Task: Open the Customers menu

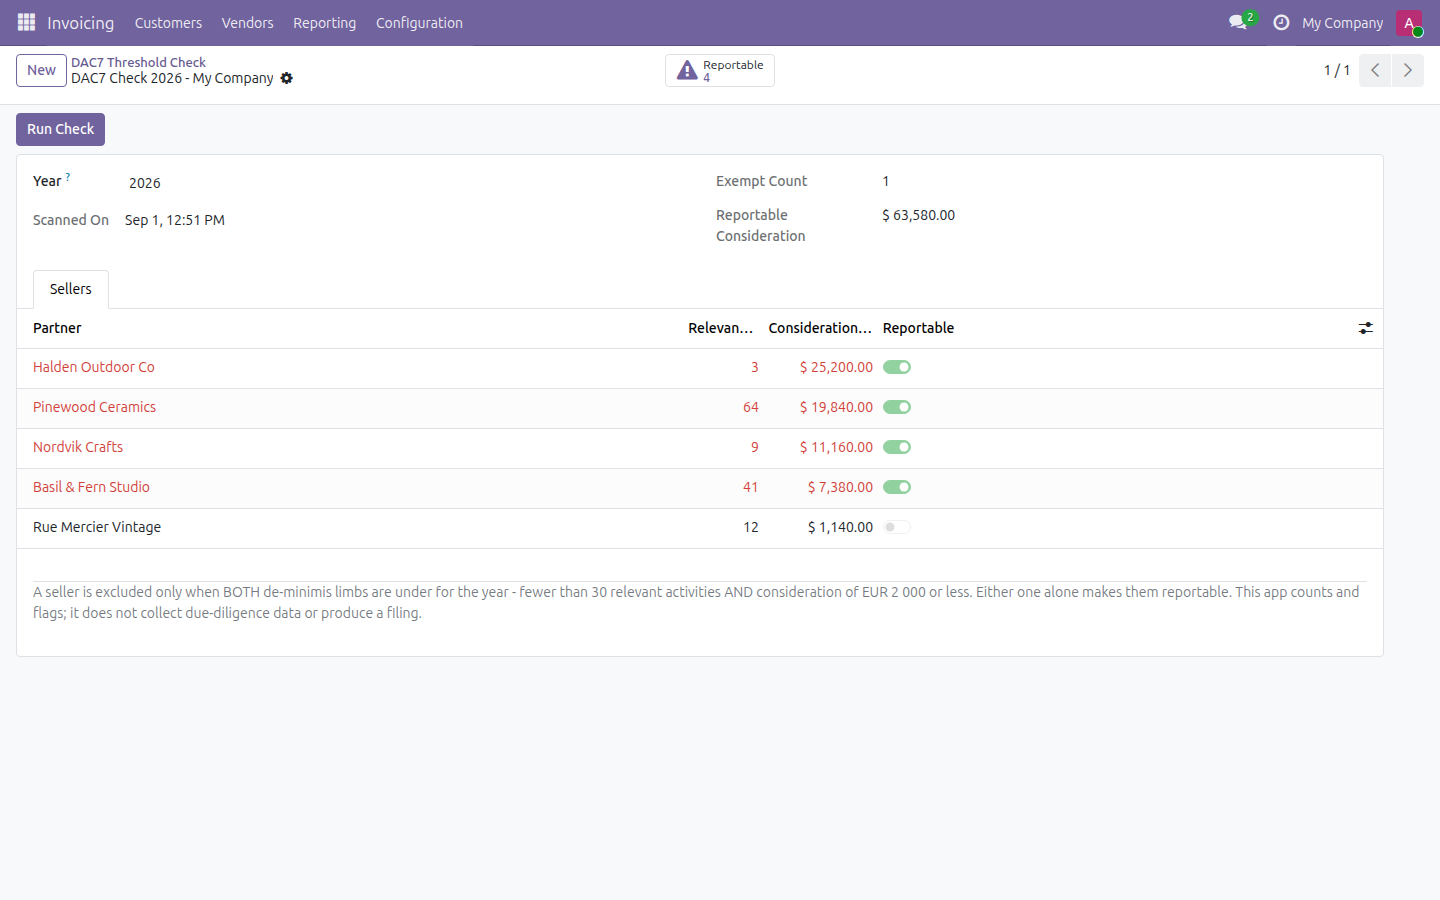Action: tap(168, 22)
